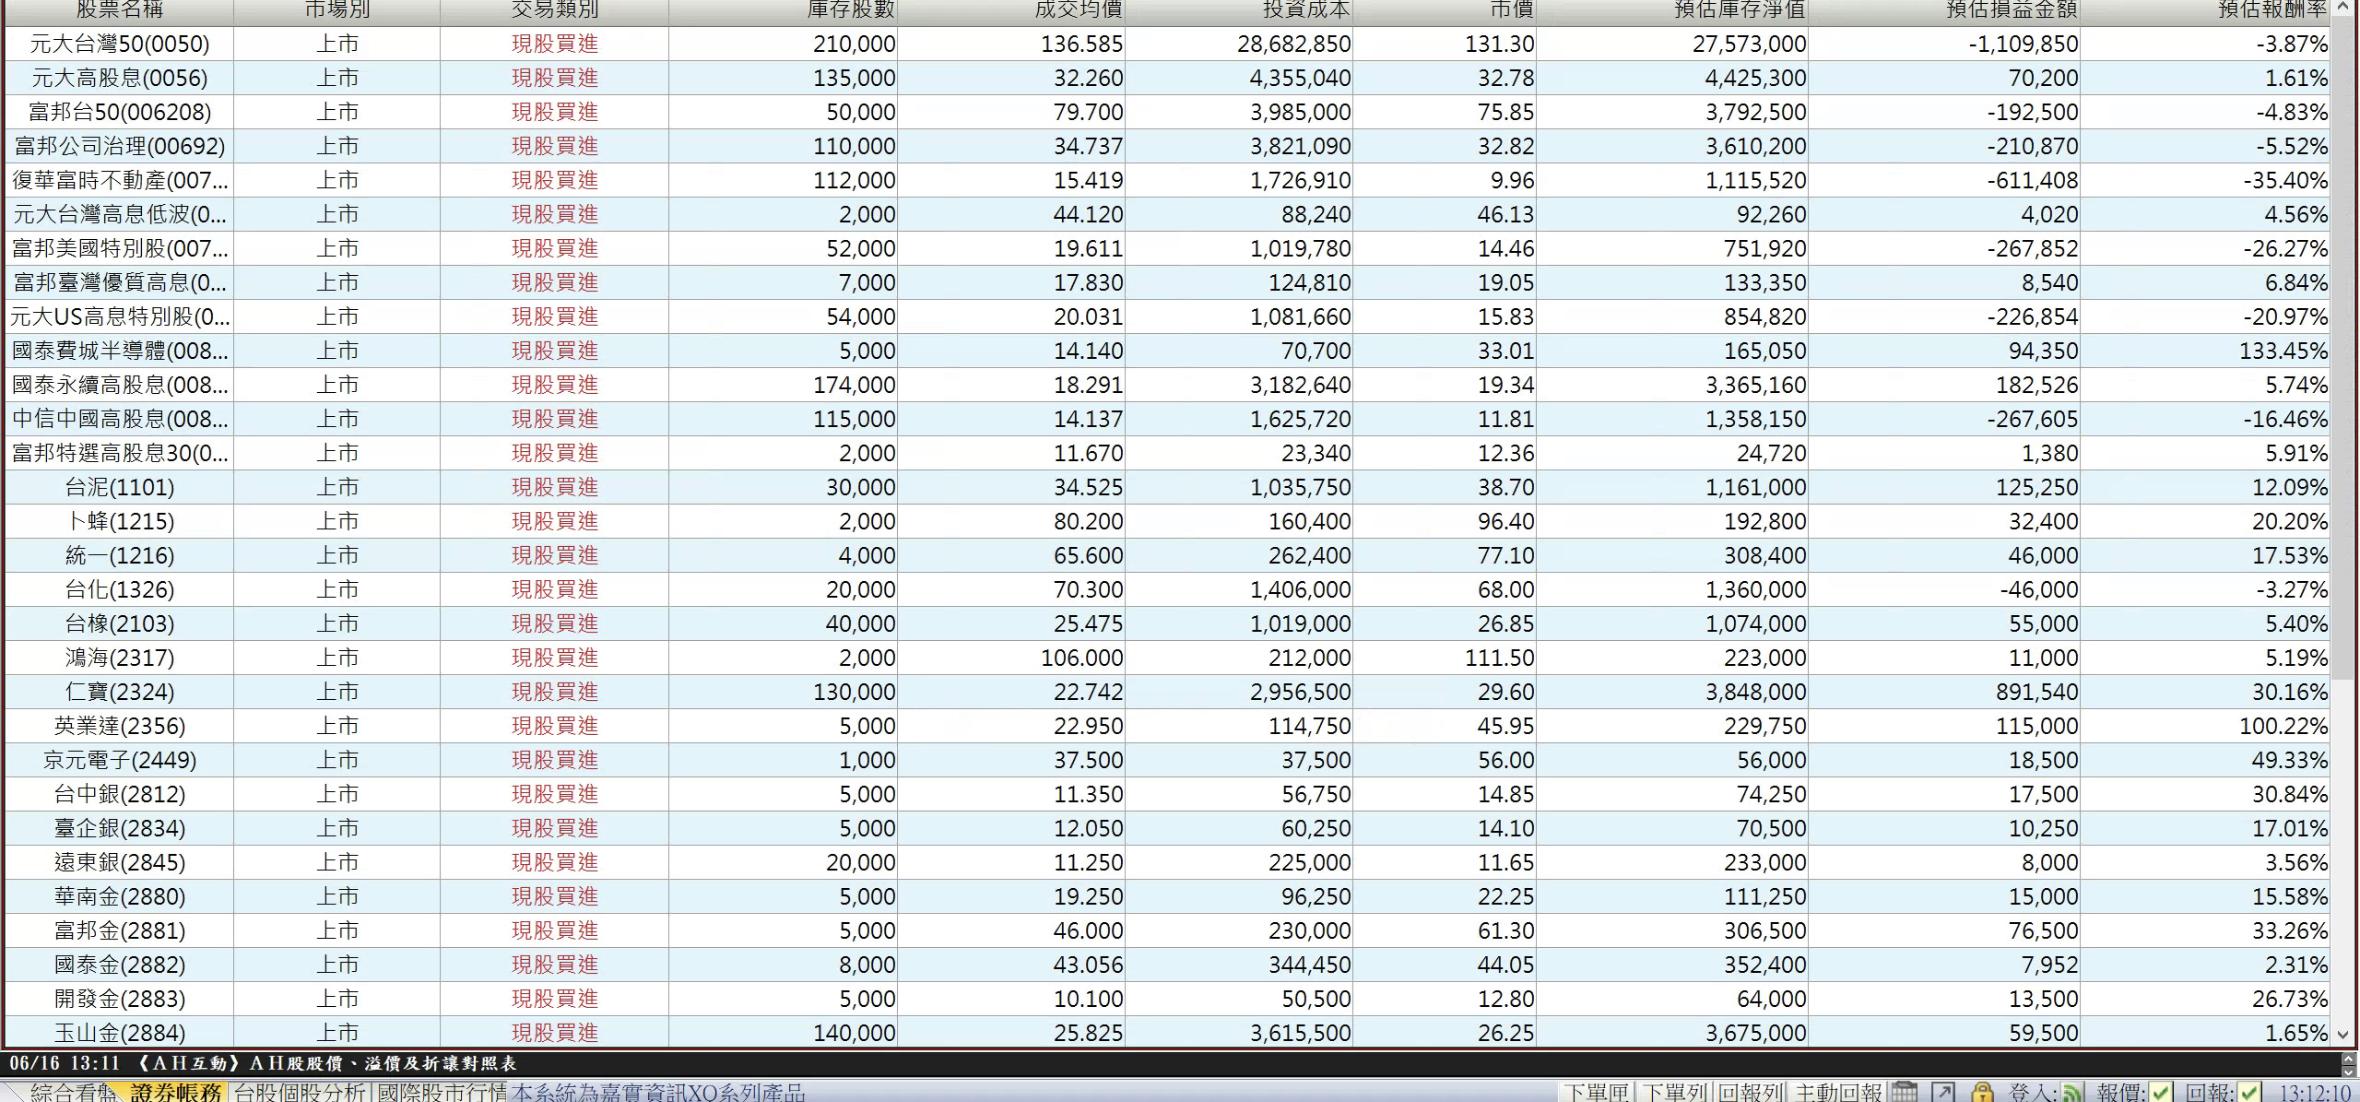Toggle the 報價 green checkmark indicator
Viewport: 2360px width, 1102px height.
click(x=2161, y=1093)
